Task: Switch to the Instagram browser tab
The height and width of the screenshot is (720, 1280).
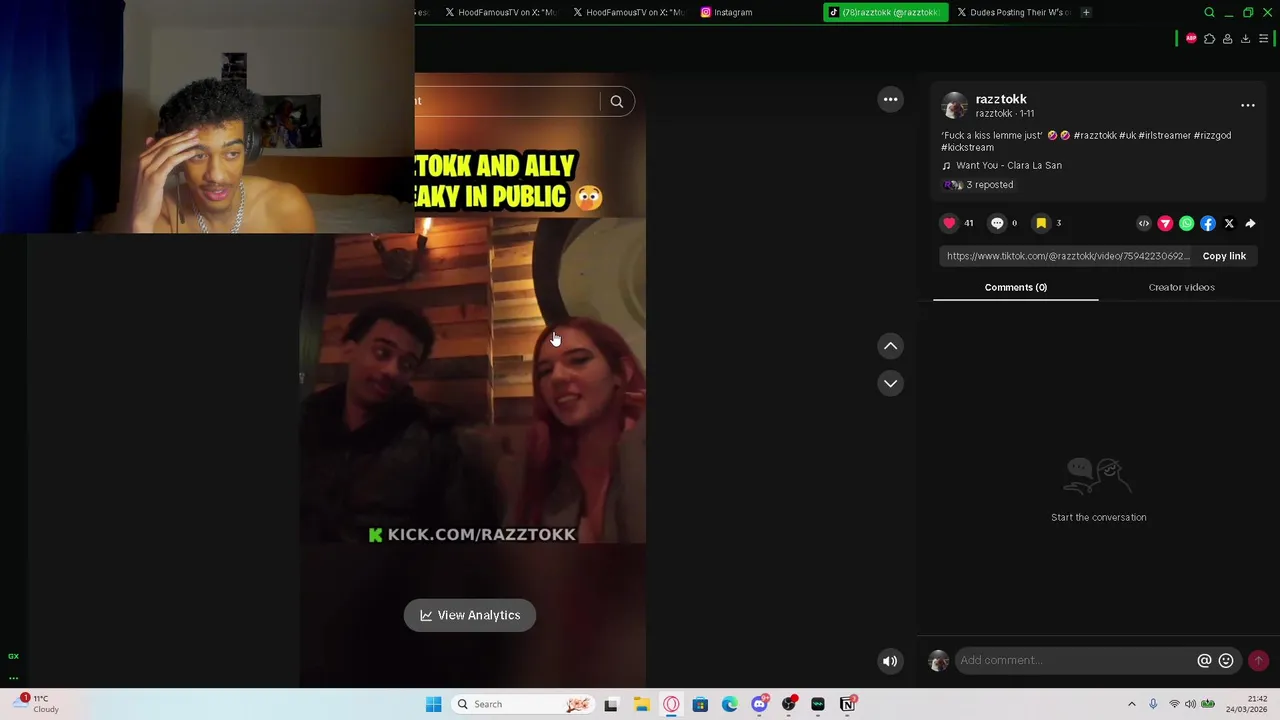Action: (x=727, y=12)
